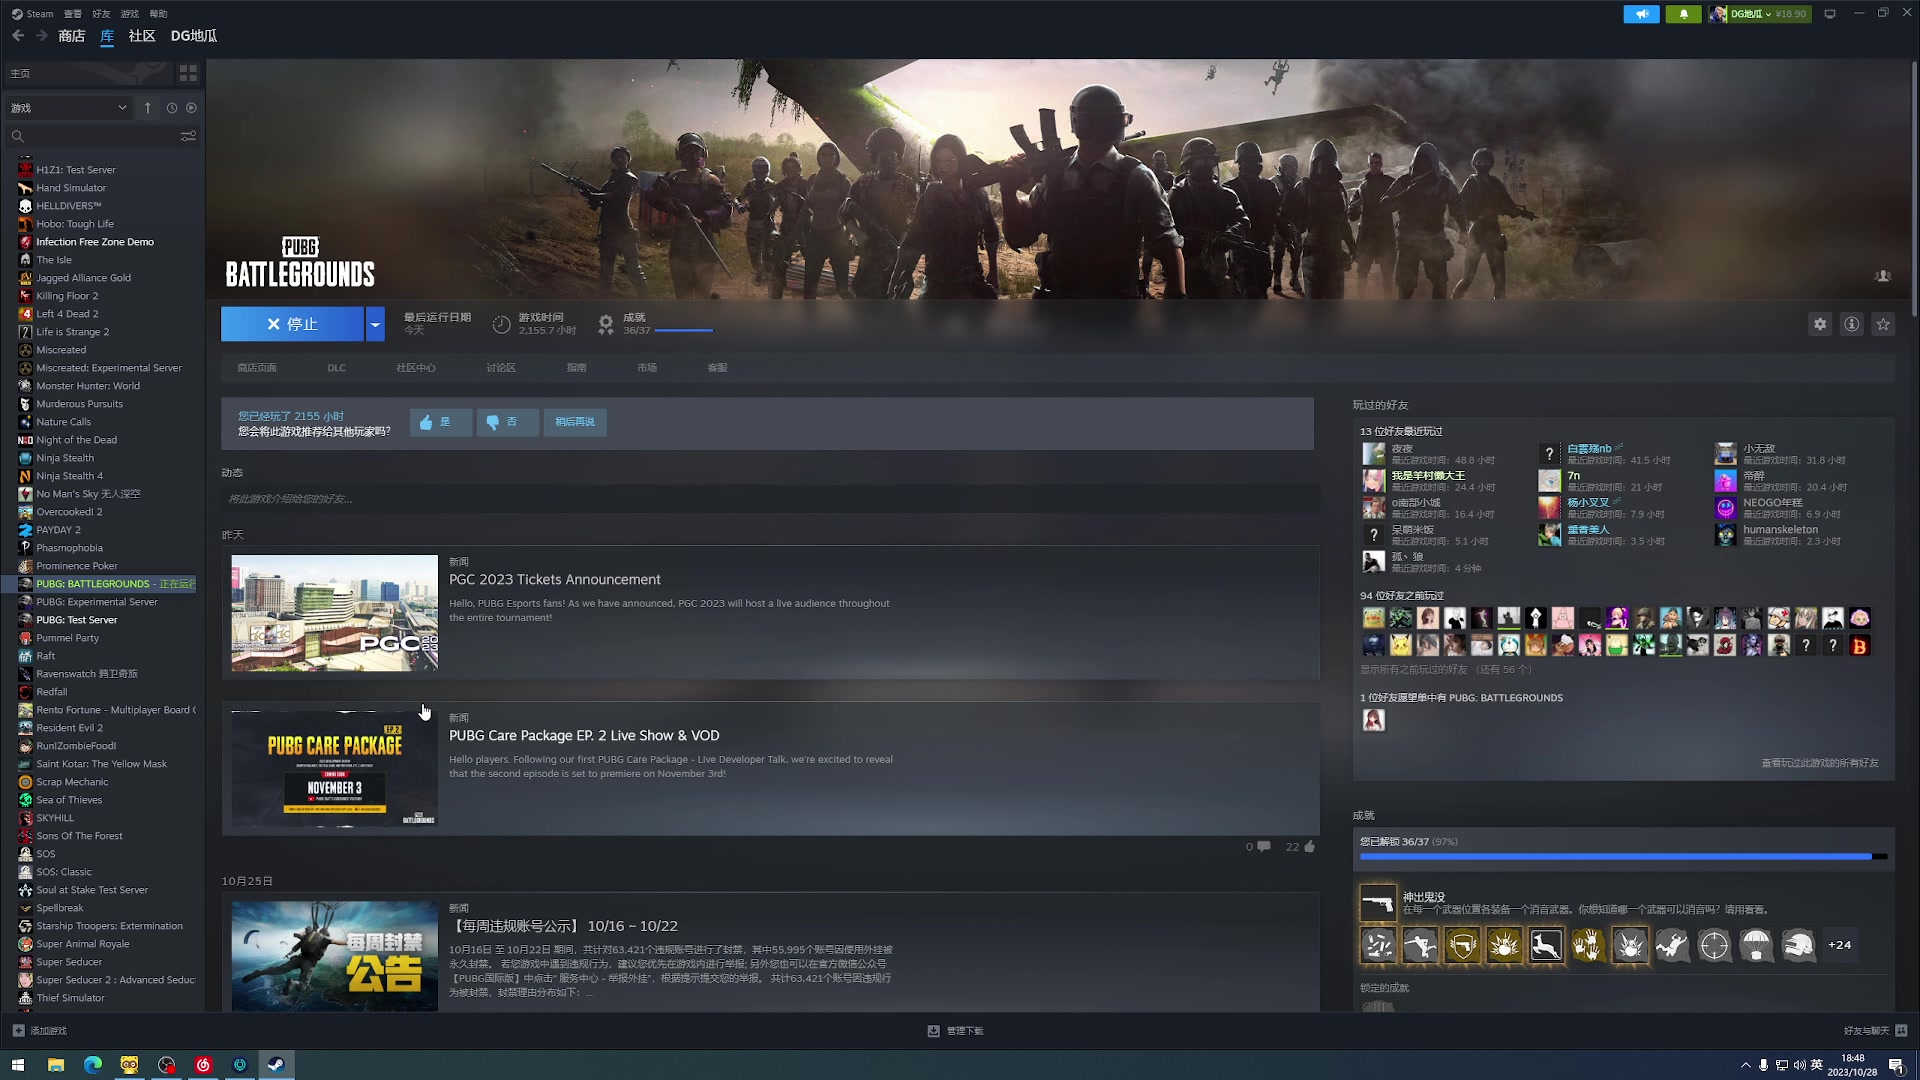The image size is (1920, 1080).
Task: Open the PUBG Care Package news thumbnail
Action: pyautogui.click(x=334, y=770)
